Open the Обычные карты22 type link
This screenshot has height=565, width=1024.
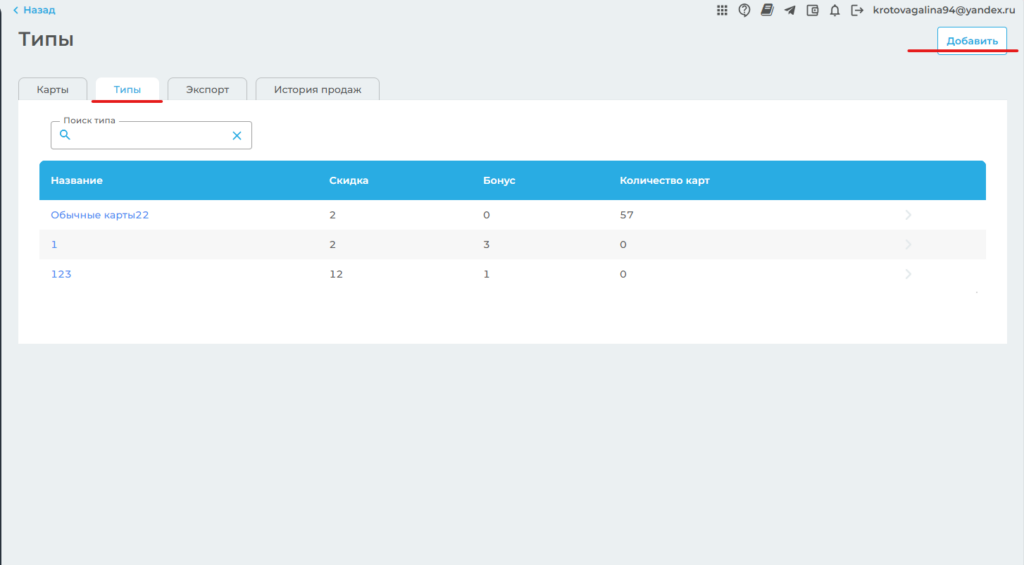coord(100,215)
